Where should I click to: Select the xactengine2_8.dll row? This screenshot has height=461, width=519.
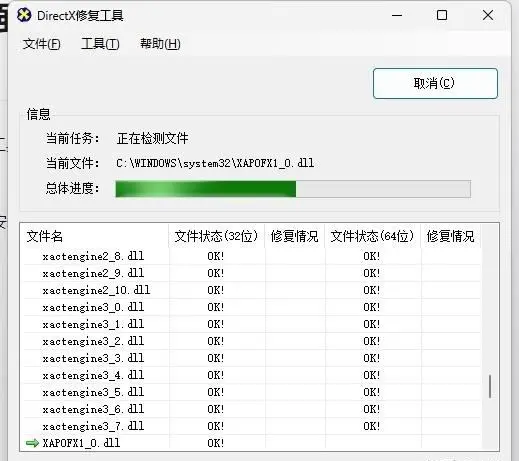252,256
